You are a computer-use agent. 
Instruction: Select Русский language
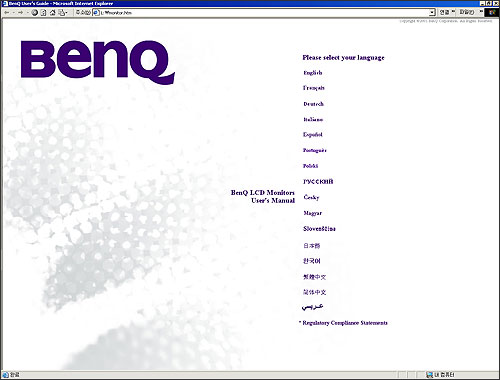click(x=318, y=181)
